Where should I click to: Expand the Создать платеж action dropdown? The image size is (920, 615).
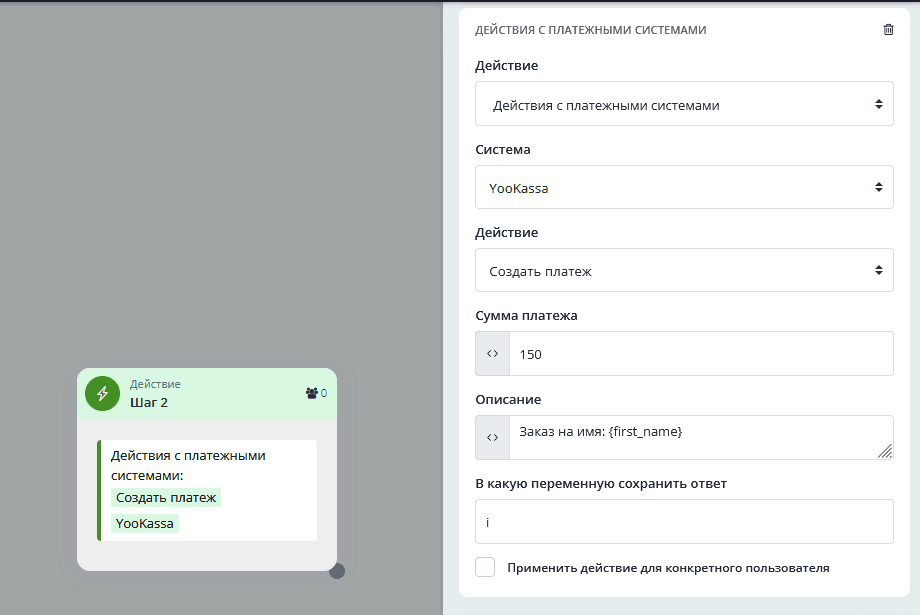684,270
